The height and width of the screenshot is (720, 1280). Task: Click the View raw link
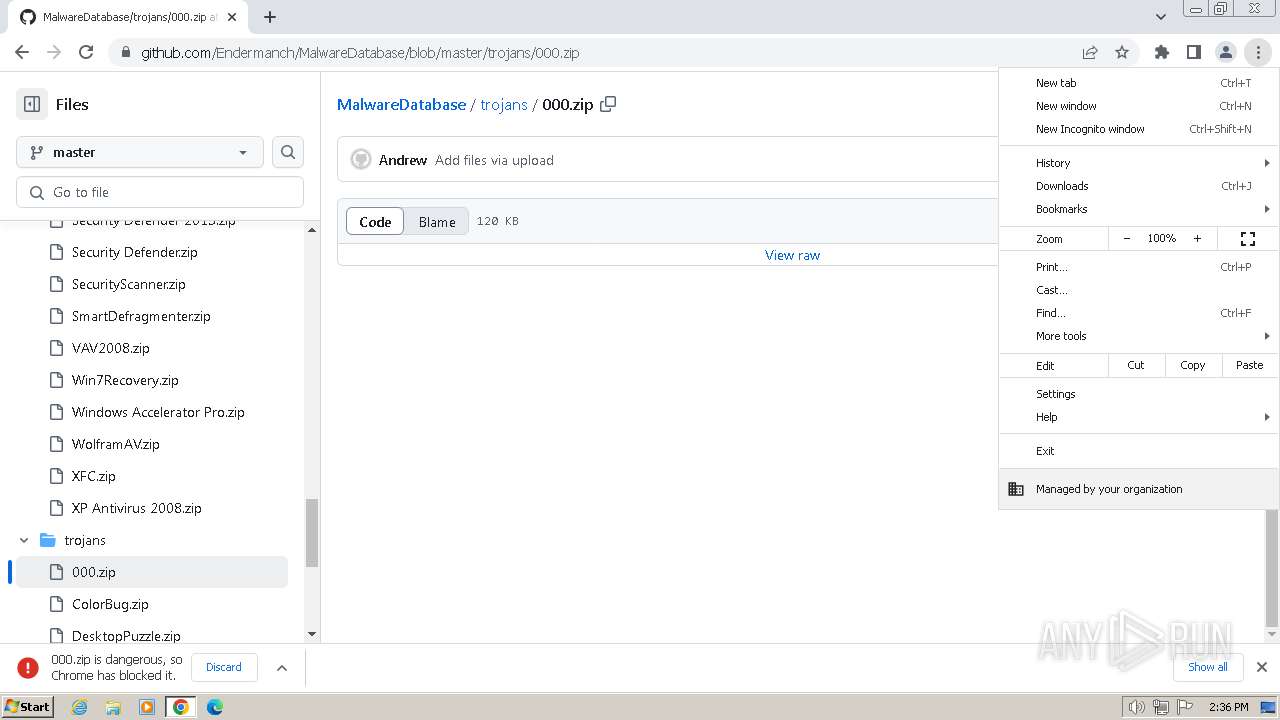pos(792,255)
